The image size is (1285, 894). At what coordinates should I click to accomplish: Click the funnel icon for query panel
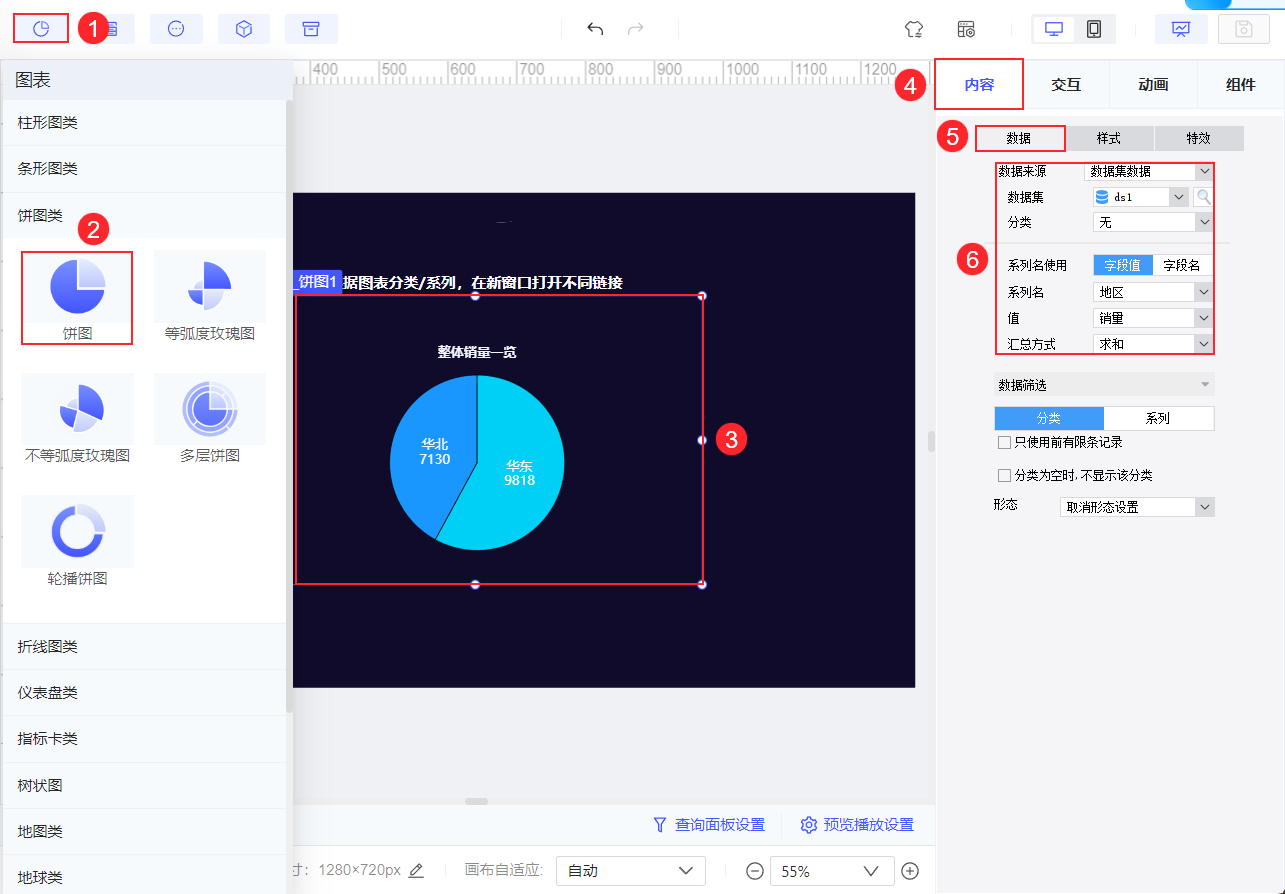(x=660, y=825)
